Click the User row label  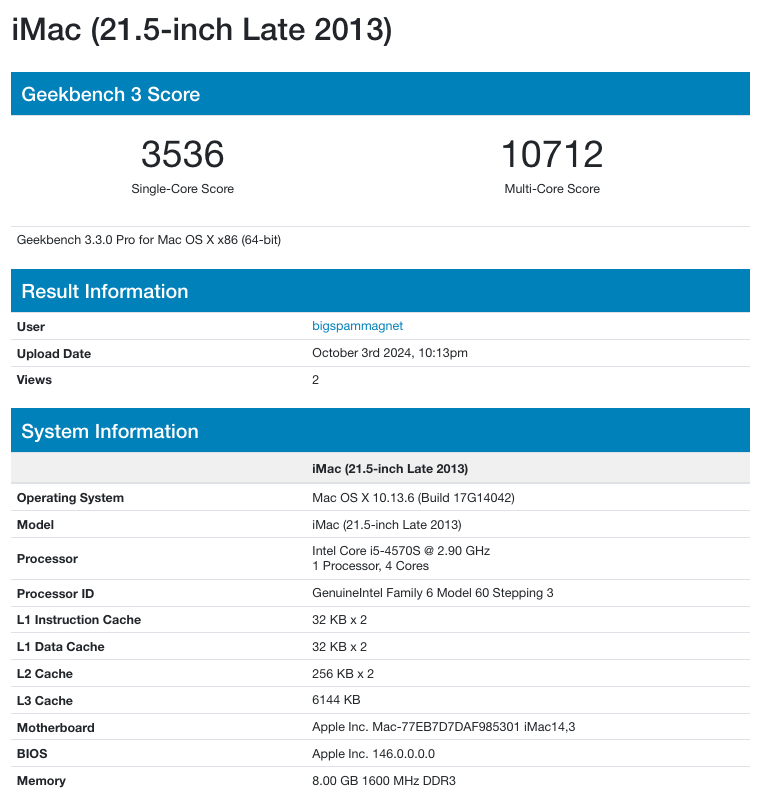click(31, 327)
